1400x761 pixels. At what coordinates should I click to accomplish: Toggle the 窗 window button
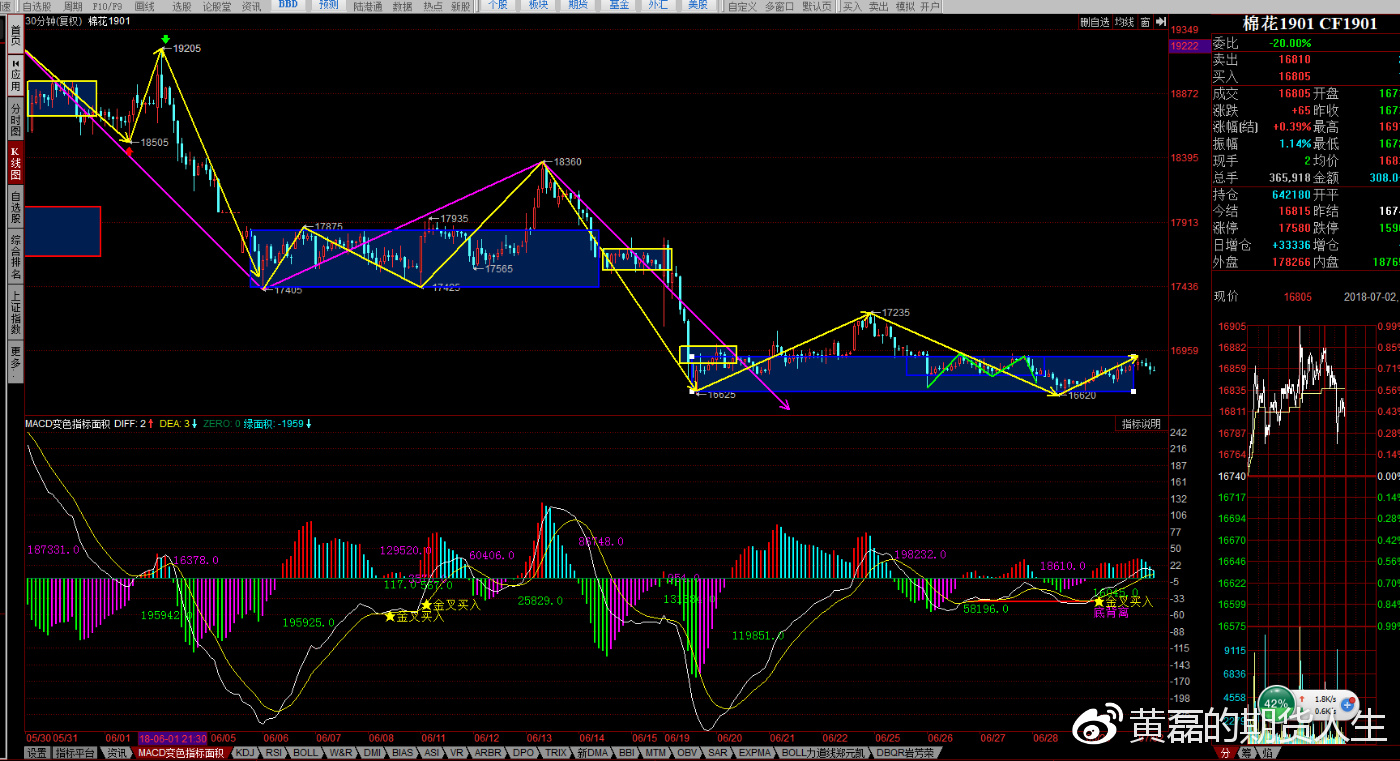coord(1145,22)
